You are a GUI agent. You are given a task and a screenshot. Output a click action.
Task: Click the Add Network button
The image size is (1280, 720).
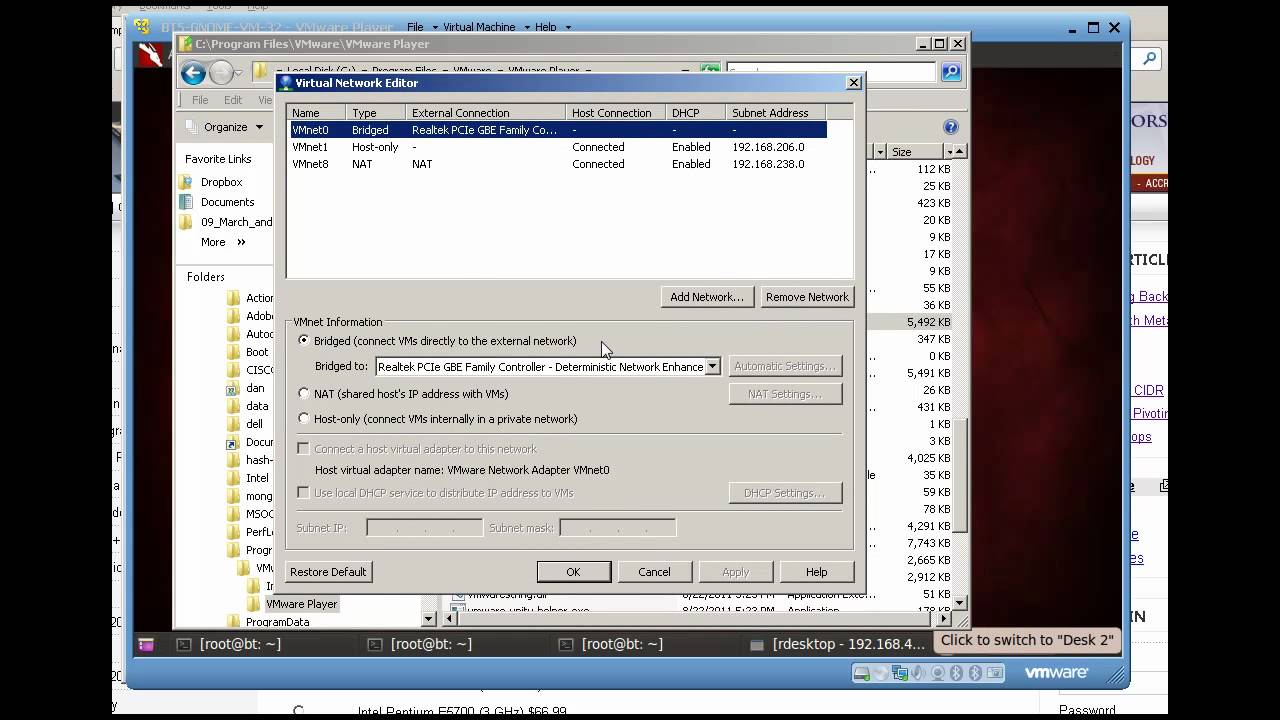[707, 297]
